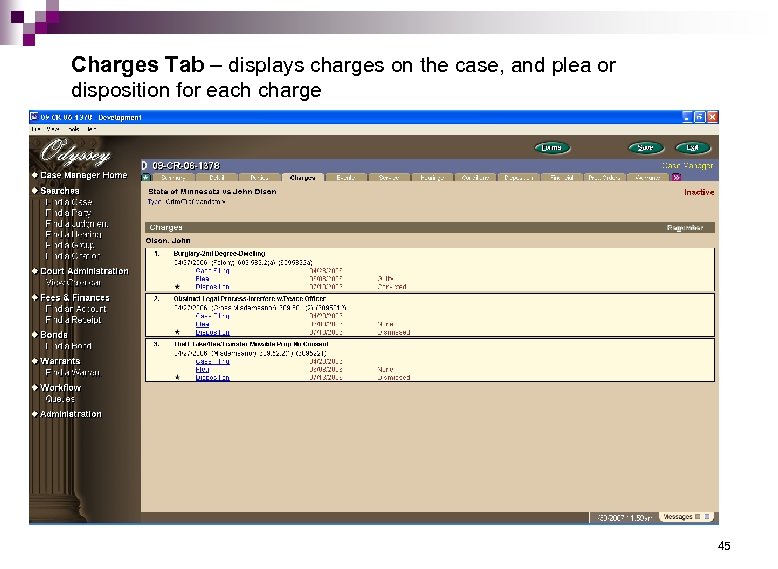
Task: Click the green Exit button
Action: click(693, 148)
